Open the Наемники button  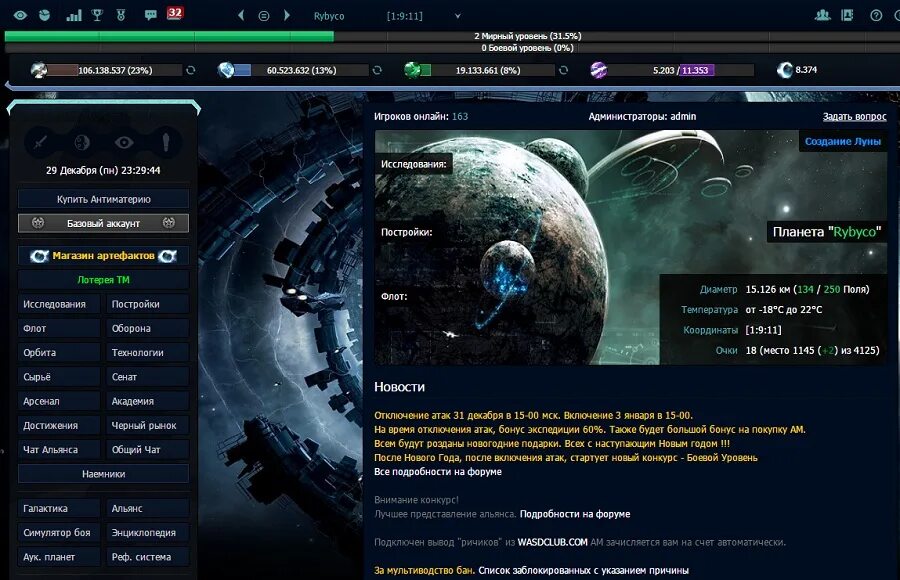103,474
